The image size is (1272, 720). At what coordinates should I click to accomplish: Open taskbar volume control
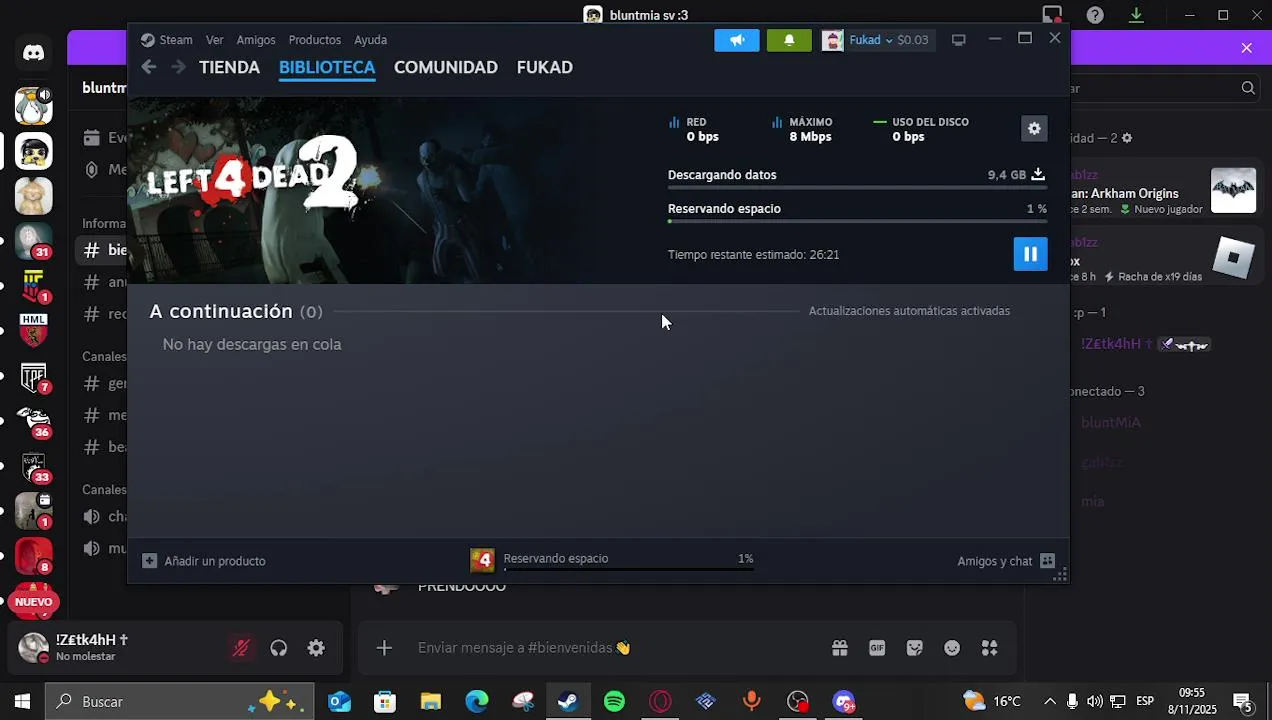(1095, 702)
